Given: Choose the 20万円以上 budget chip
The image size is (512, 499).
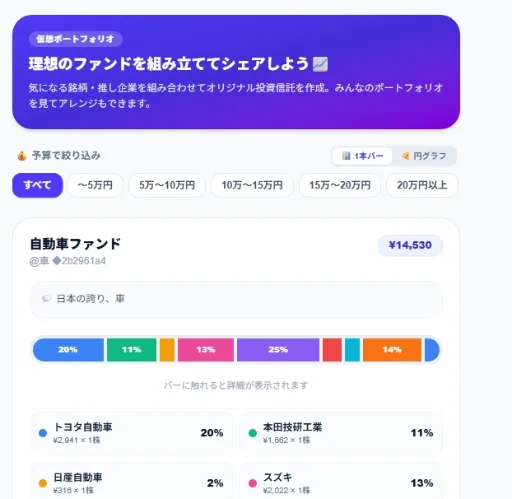Looking at the screenshot, I should [x=422, y=185].
